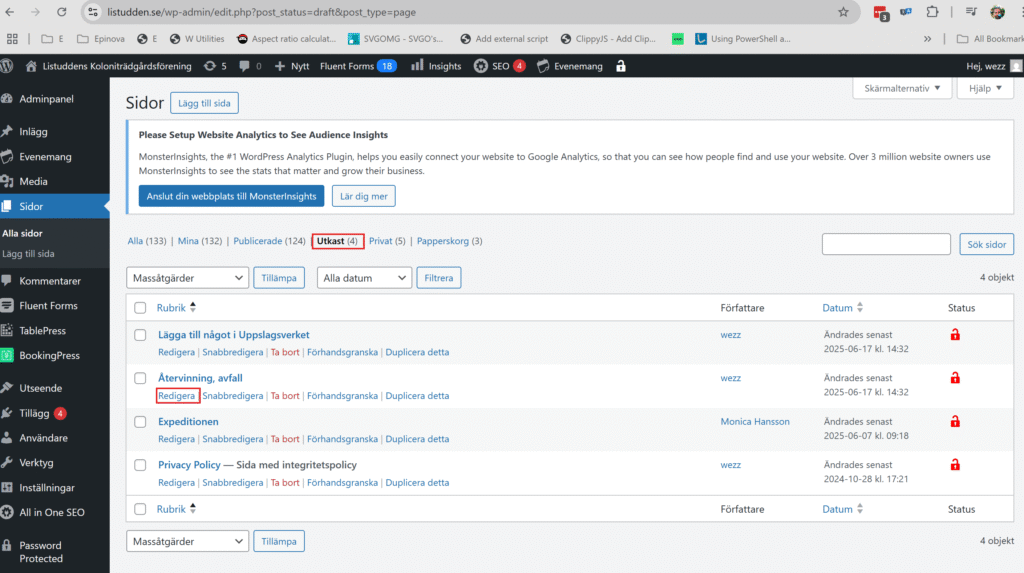Open Password Protected in sidebar
The image size is (1024, 573).
coord(40,552)
